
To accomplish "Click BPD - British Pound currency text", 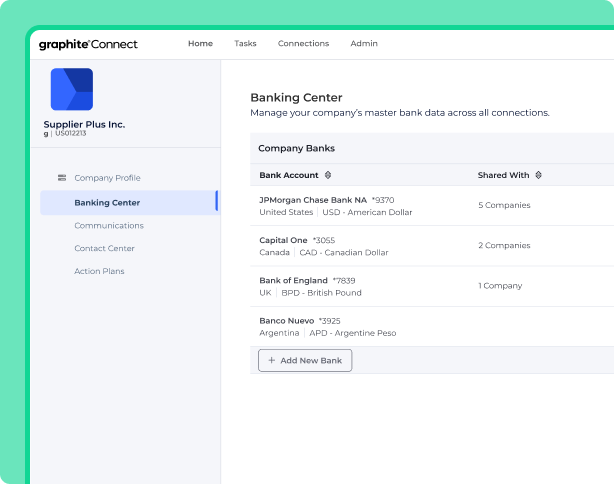I will pos(321,293).
